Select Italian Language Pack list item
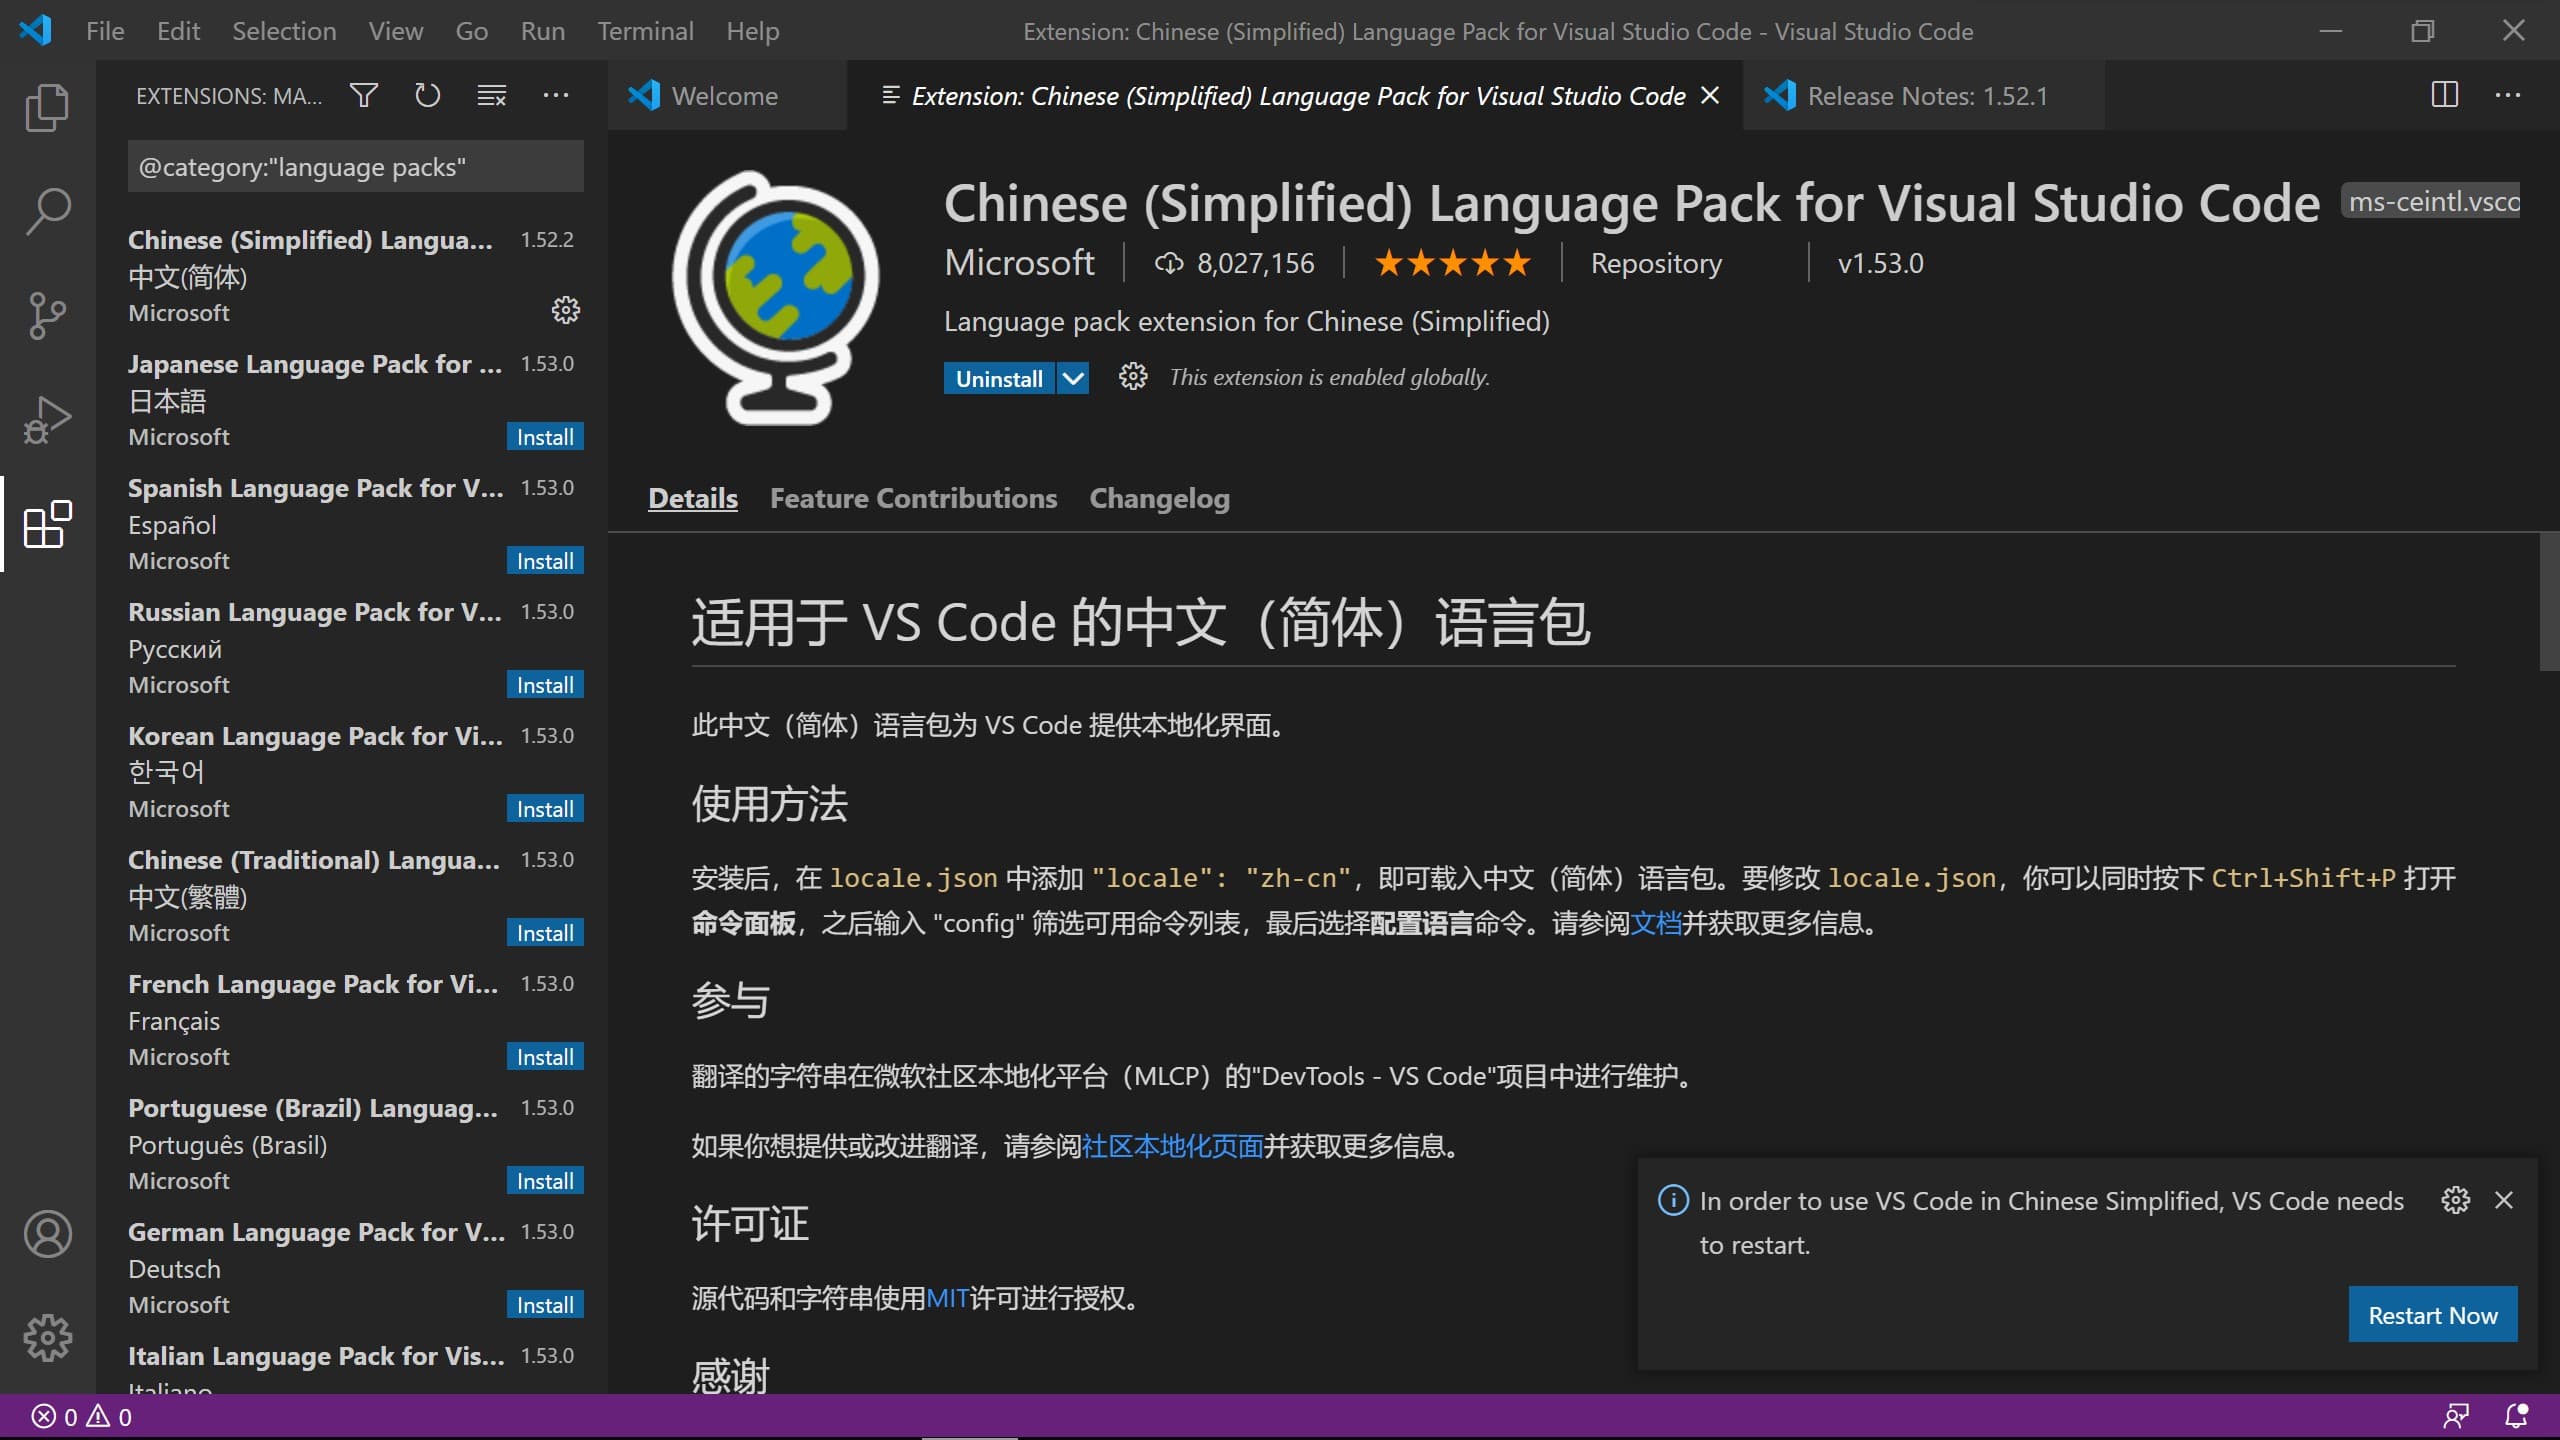 (352, 1366)
